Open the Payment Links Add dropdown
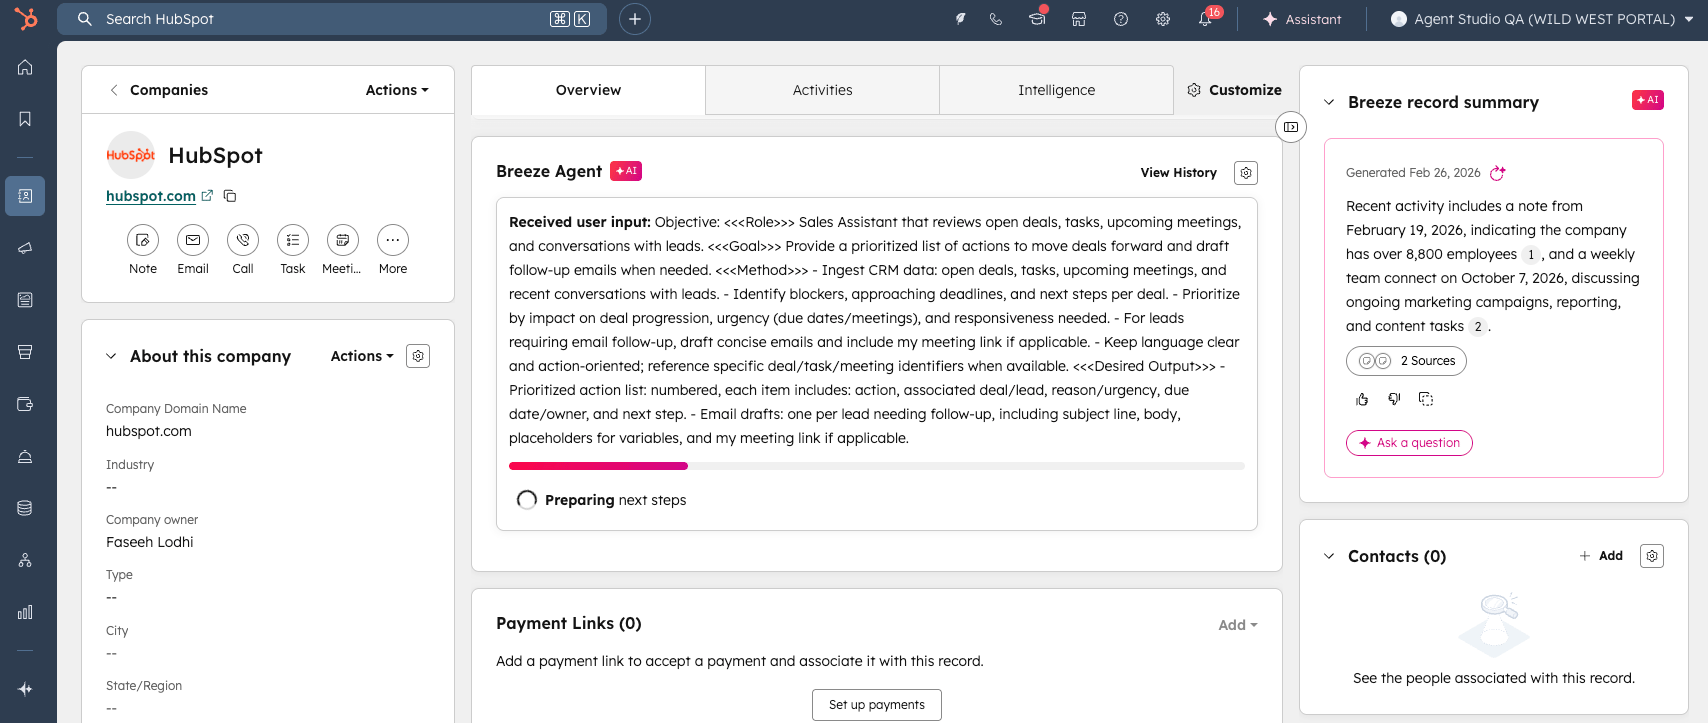The height and width of the screenshot is (723, 1708). (1237, 625)
